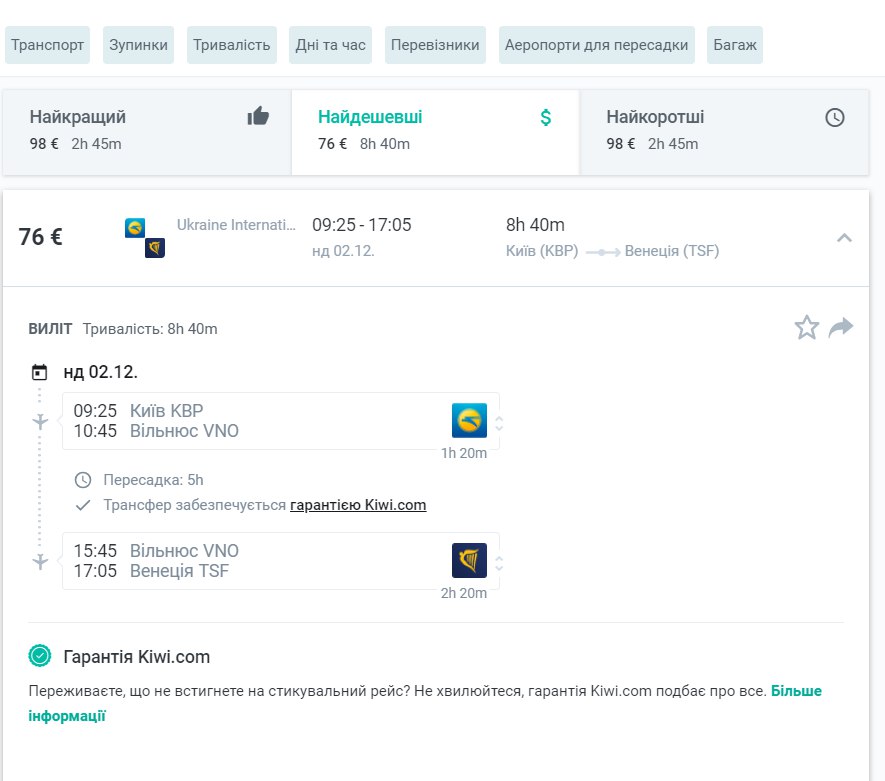The height and width of the screenshot is (781, 885).
Task: Click the plane icon beside Вільнюс-Венеція segment
Action: click(x=40, y=561)
